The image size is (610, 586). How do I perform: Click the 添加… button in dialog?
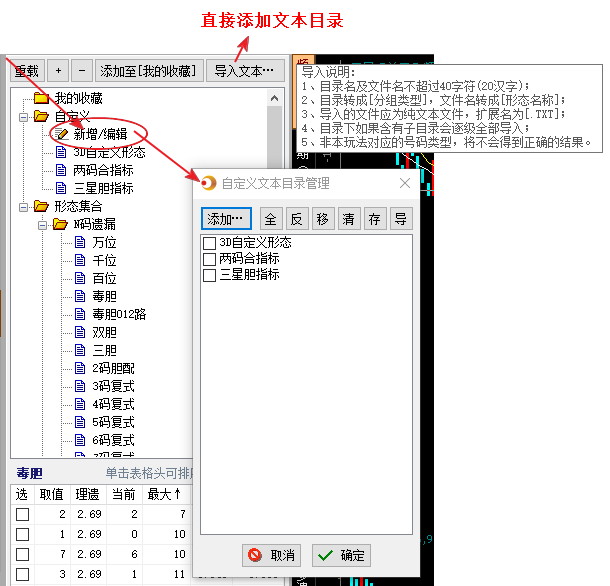click(226, 218)
